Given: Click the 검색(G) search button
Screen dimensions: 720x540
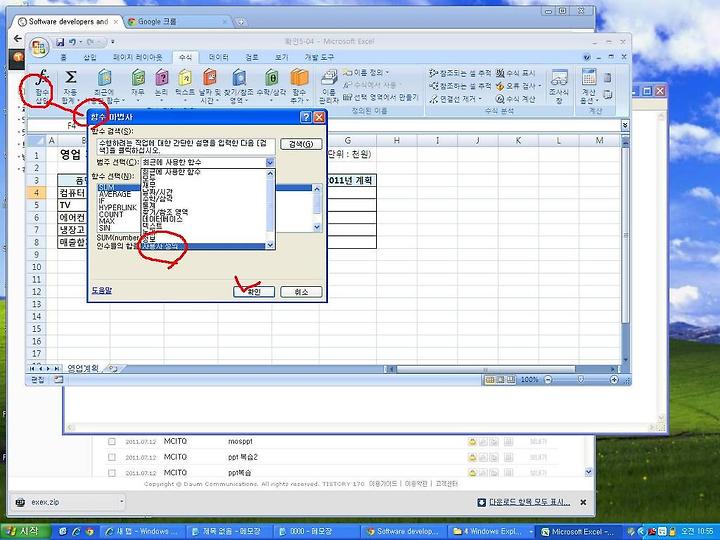Looking at the screenshot, I should 301,144.
